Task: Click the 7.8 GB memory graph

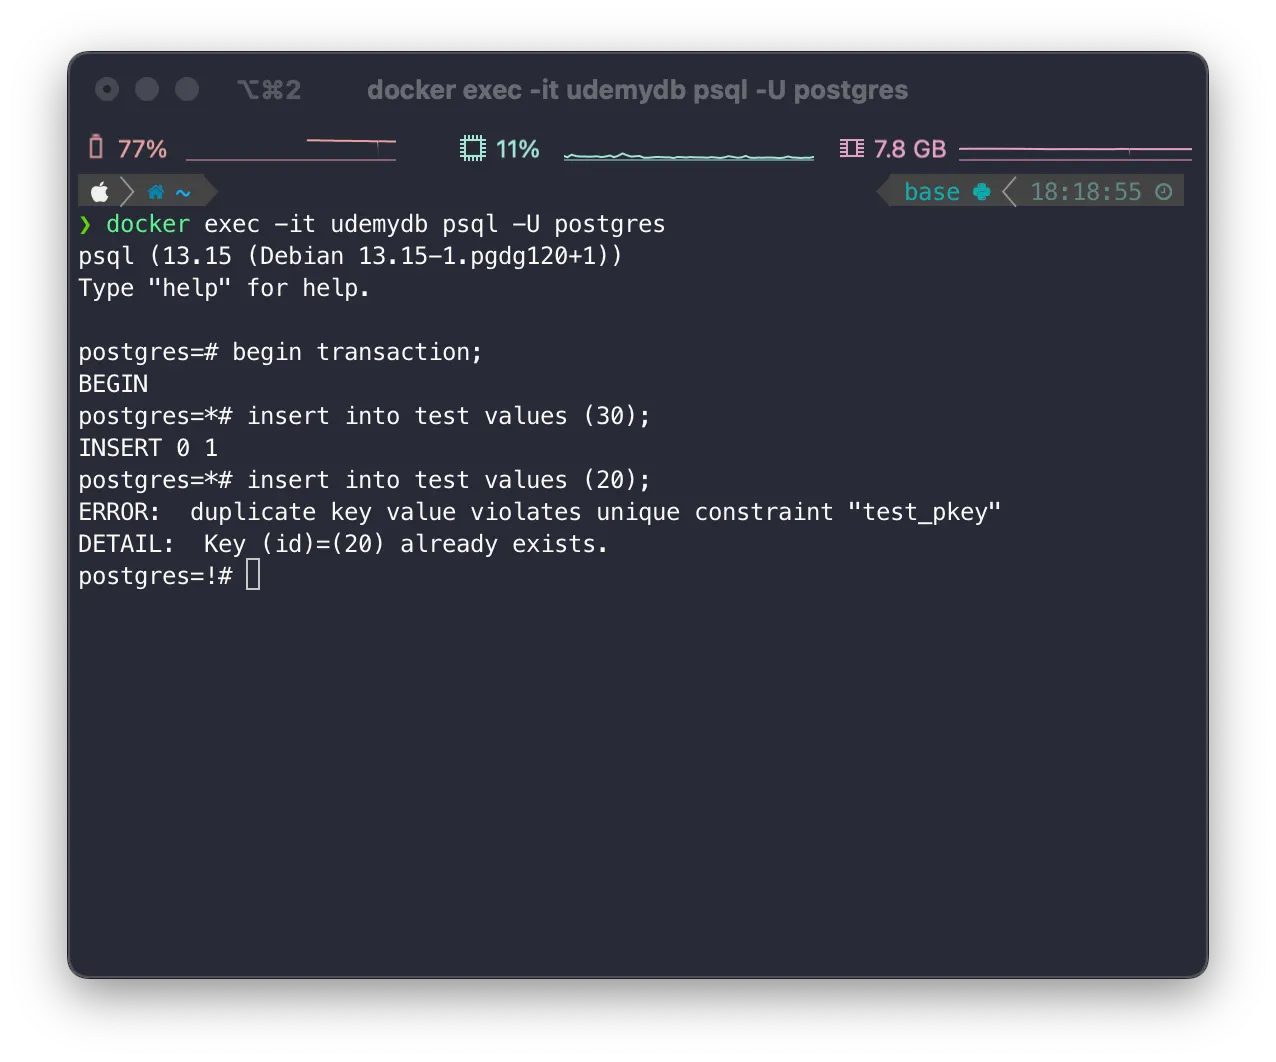Action: [1075, 152]
